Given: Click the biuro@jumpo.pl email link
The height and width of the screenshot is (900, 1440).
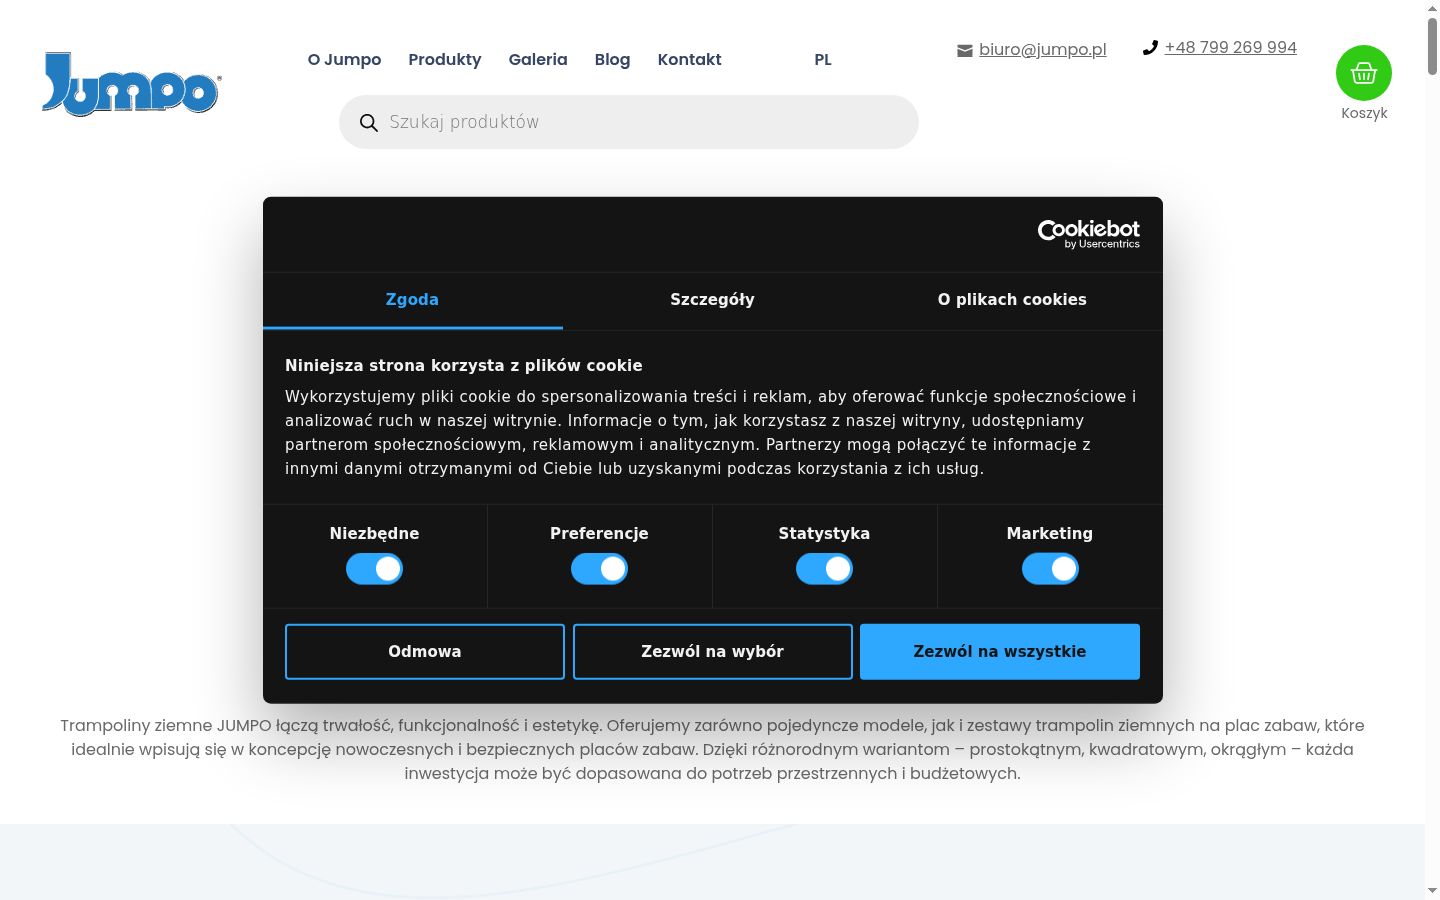Looking at the screenshot, I should 1043,49.
